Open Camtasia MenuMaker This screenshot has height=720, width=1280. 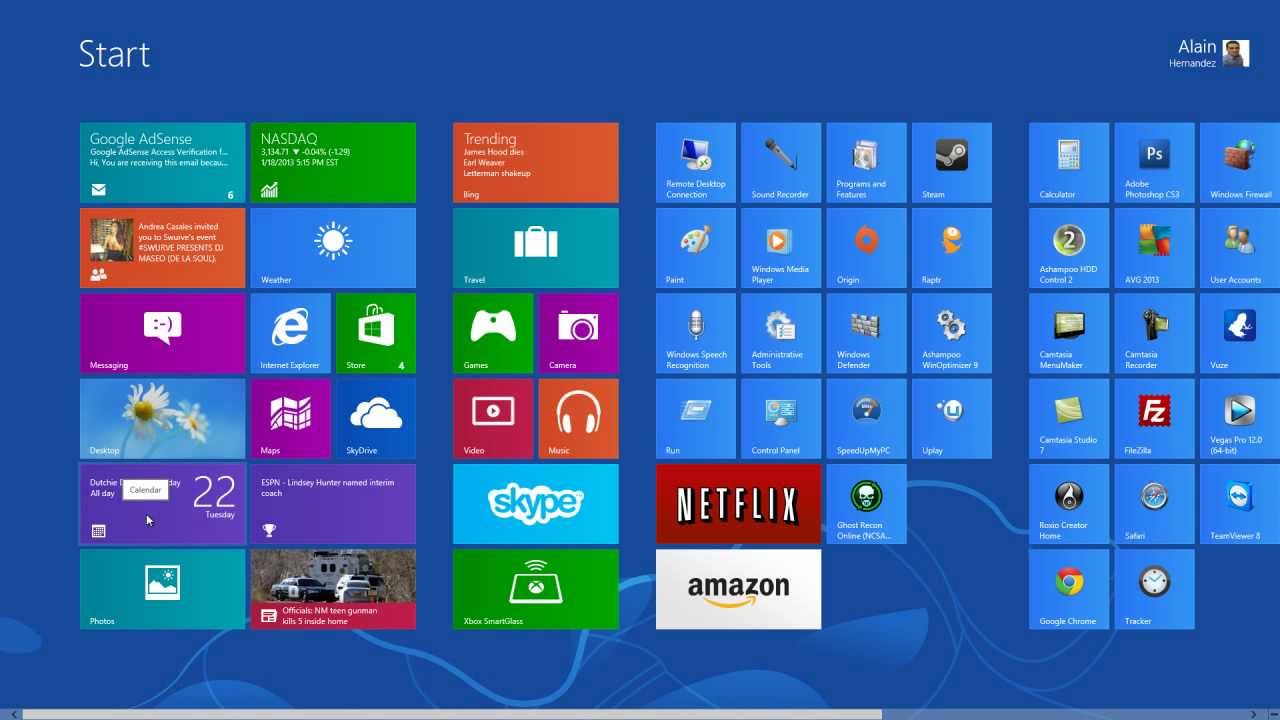(1069, 333)
